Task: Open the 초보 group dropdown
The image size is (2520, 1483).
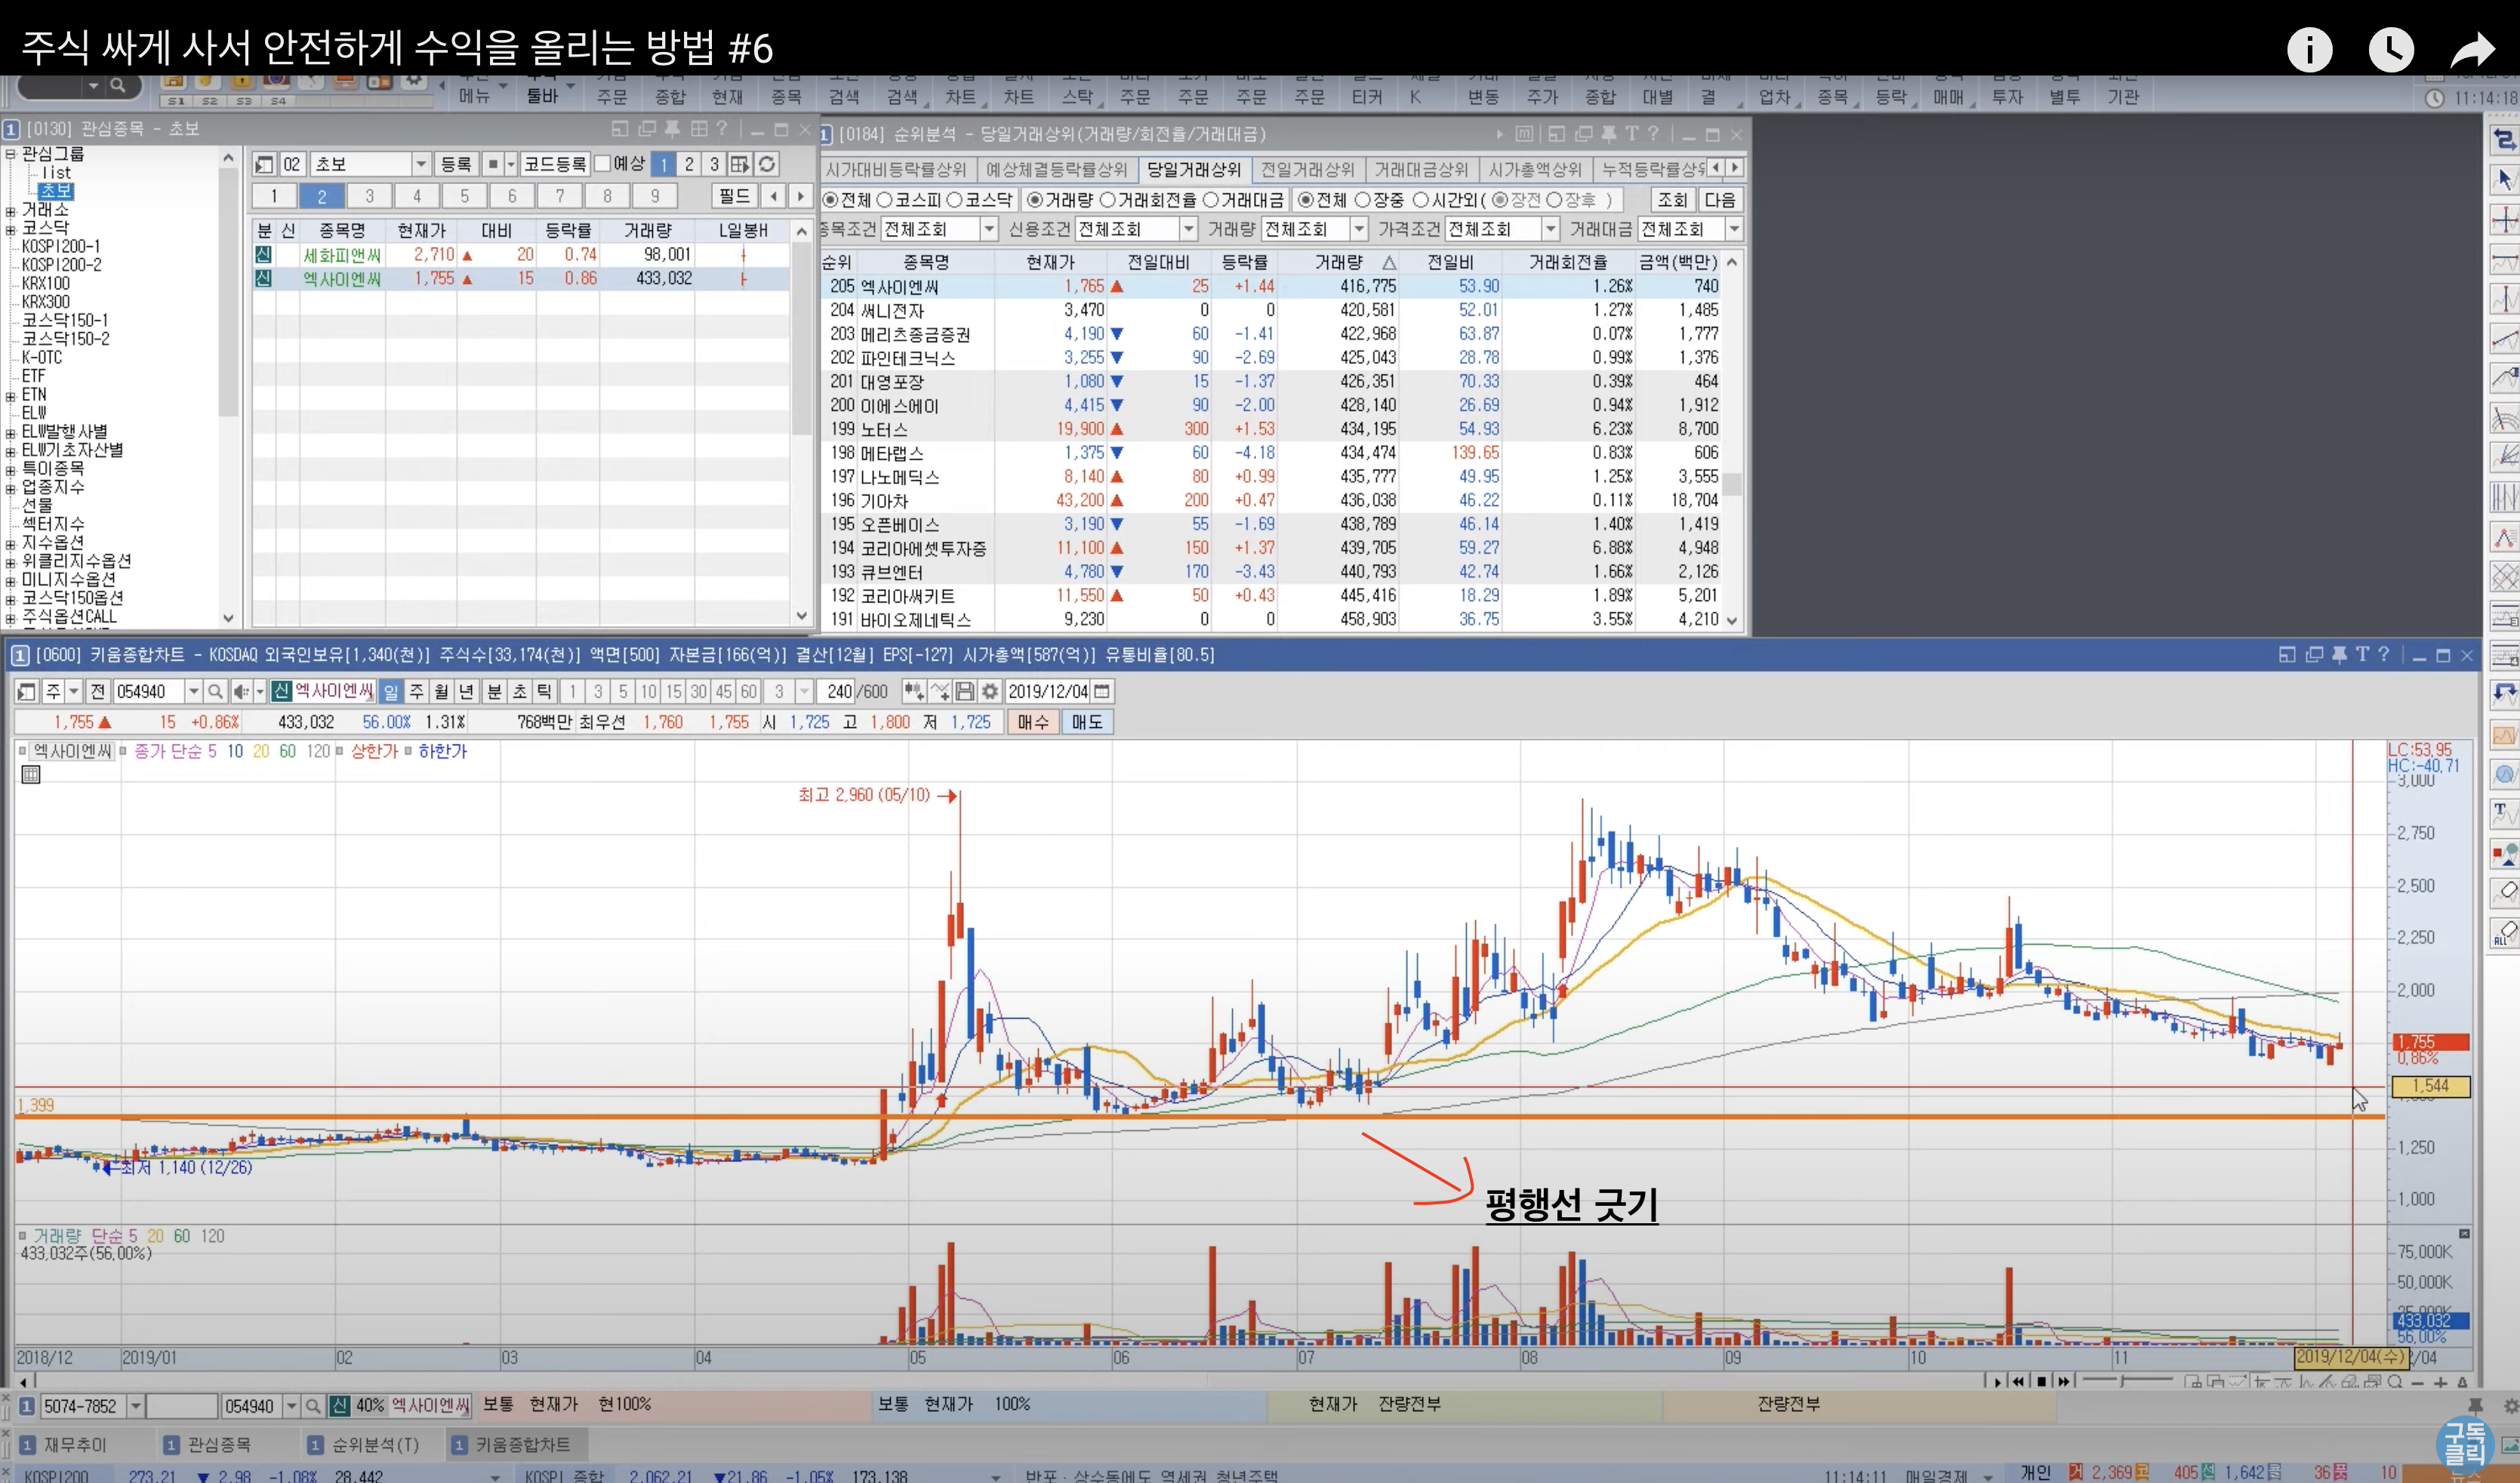Action: pos(421,164)
